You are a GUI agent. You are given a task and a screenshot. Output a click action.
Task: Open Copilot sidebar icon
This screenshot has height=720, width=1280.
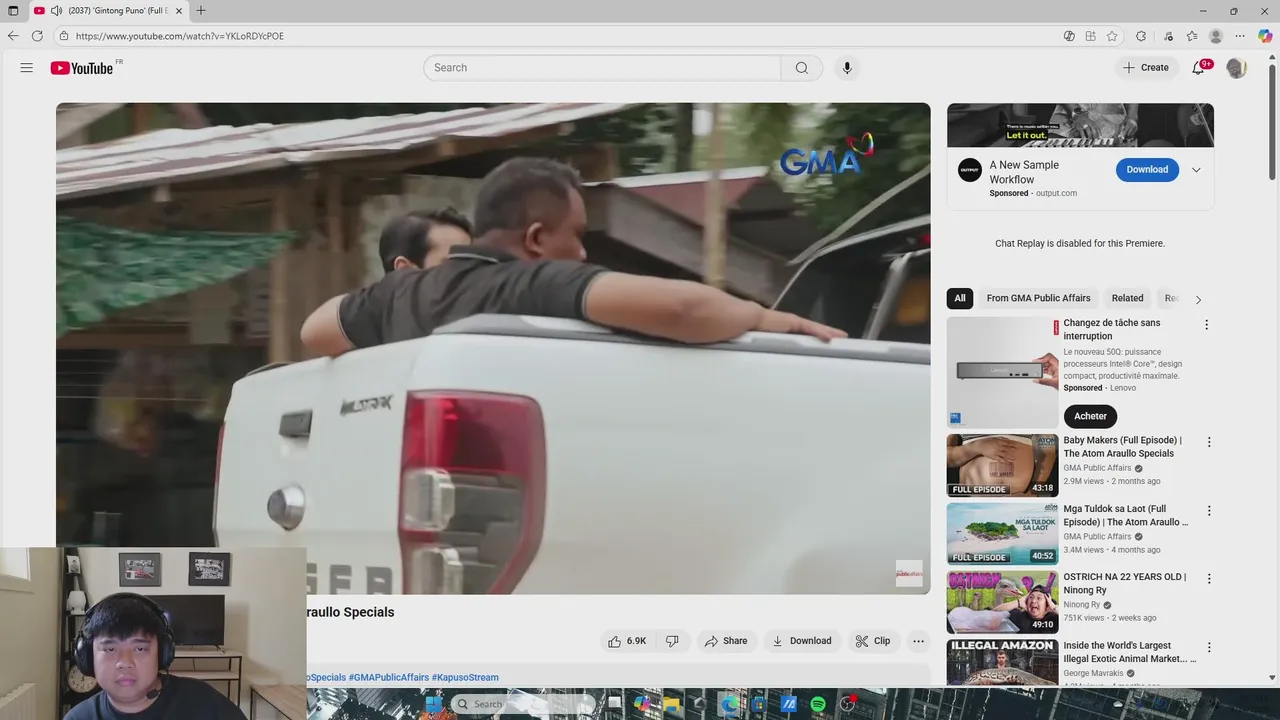1265,36
